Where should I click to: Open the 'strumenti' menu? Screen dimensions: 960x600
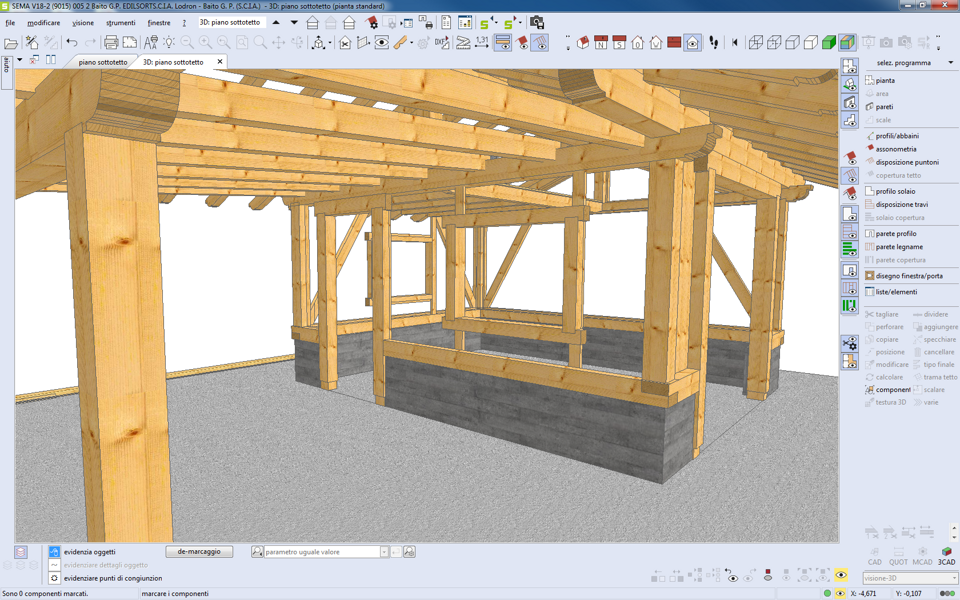pyautogui.click(x=120, y=22)
